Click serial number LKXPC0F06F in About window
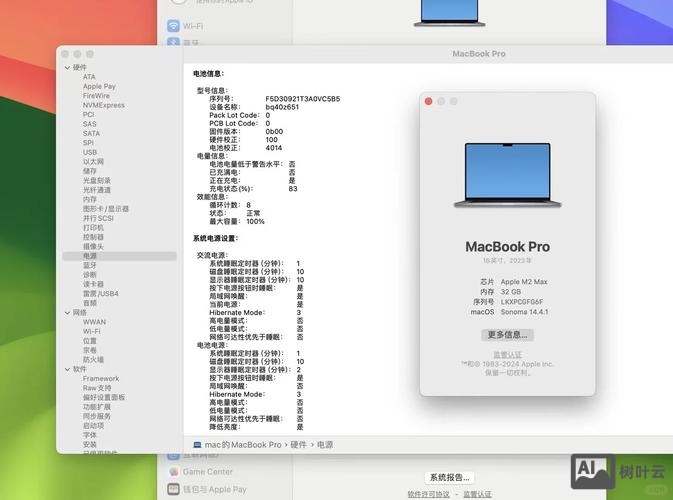Viewport: 673px width, 500px height. point(522,302)
